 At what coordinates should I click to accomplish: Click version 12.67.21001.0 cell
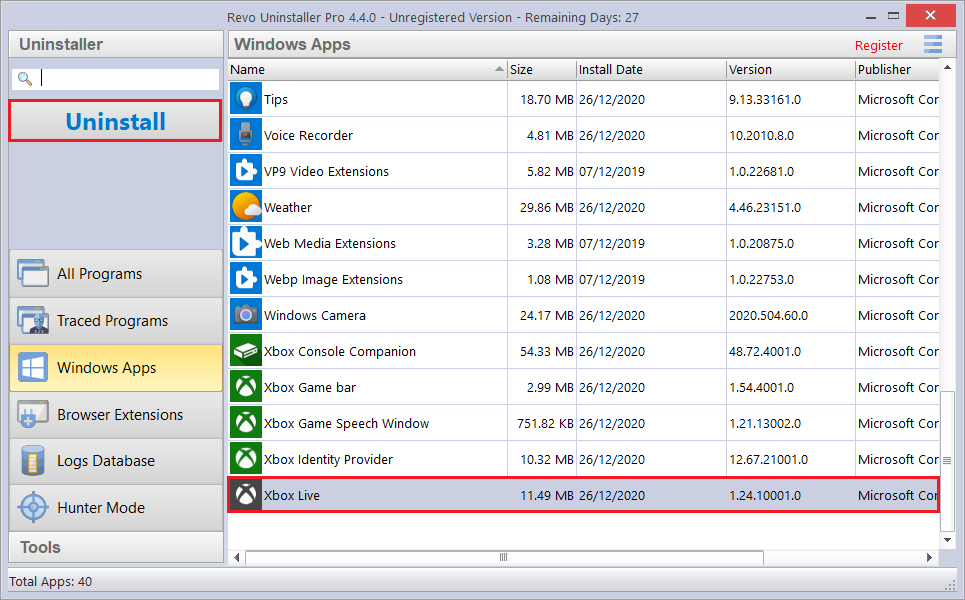769,460
